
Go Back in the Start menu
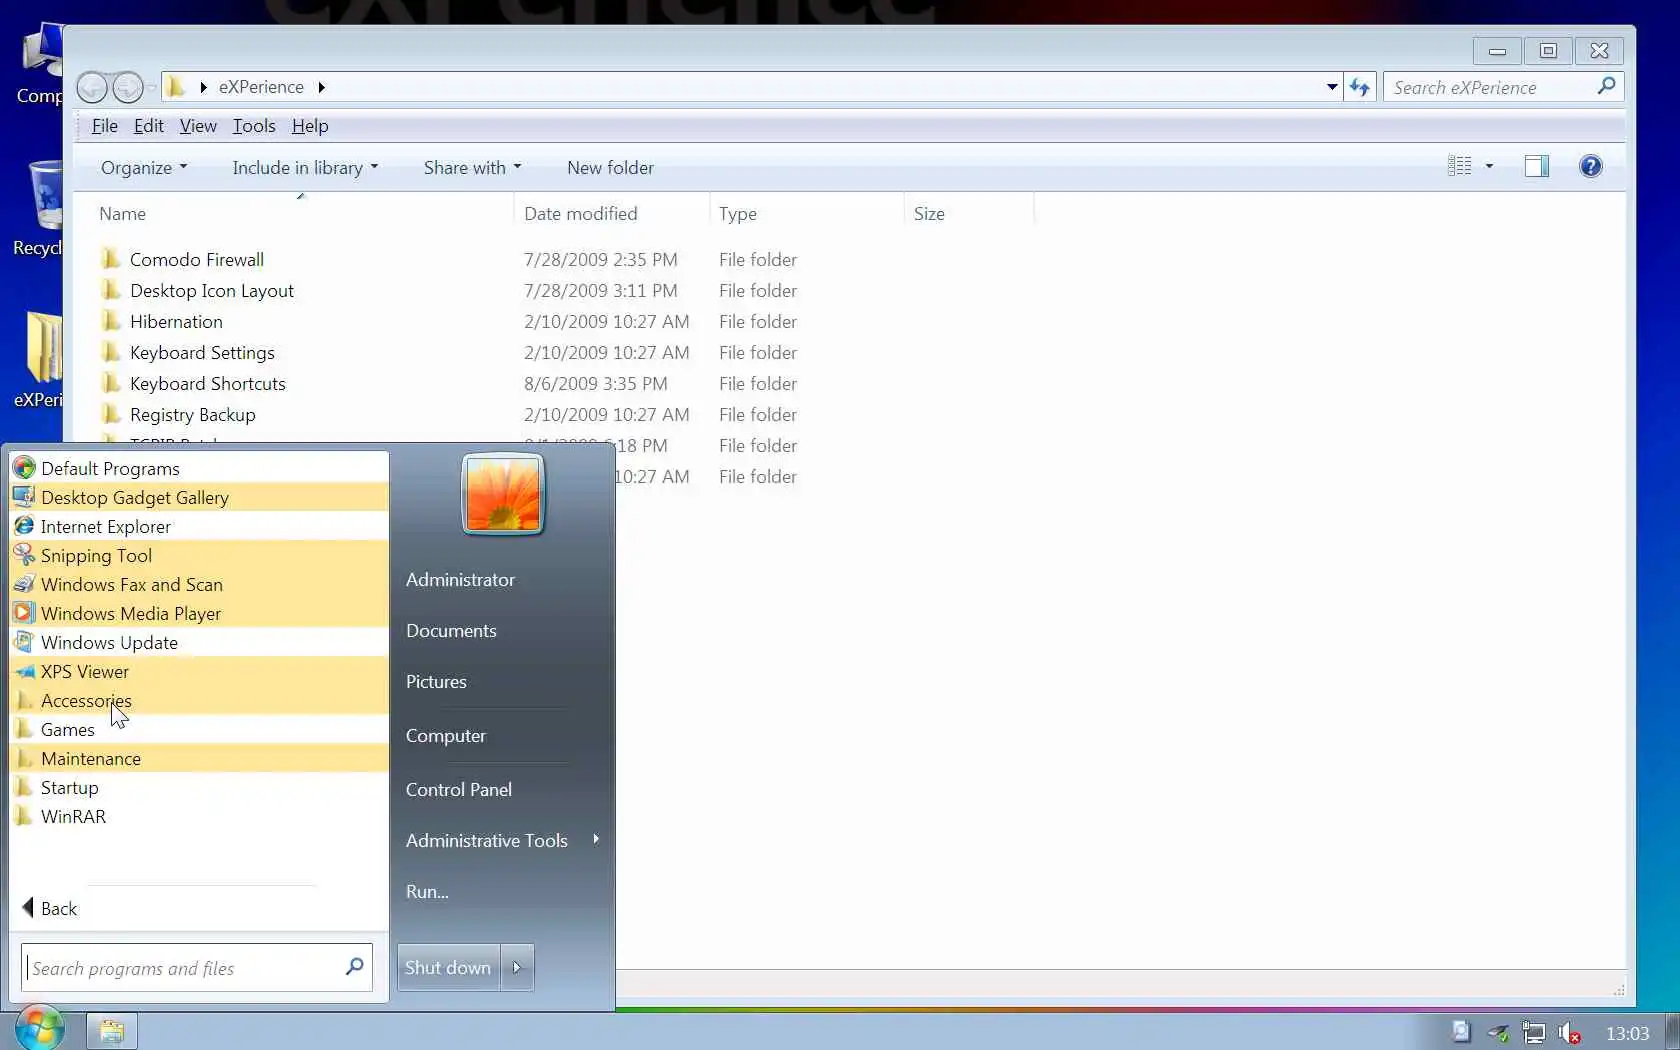click(x=50, y=908)
